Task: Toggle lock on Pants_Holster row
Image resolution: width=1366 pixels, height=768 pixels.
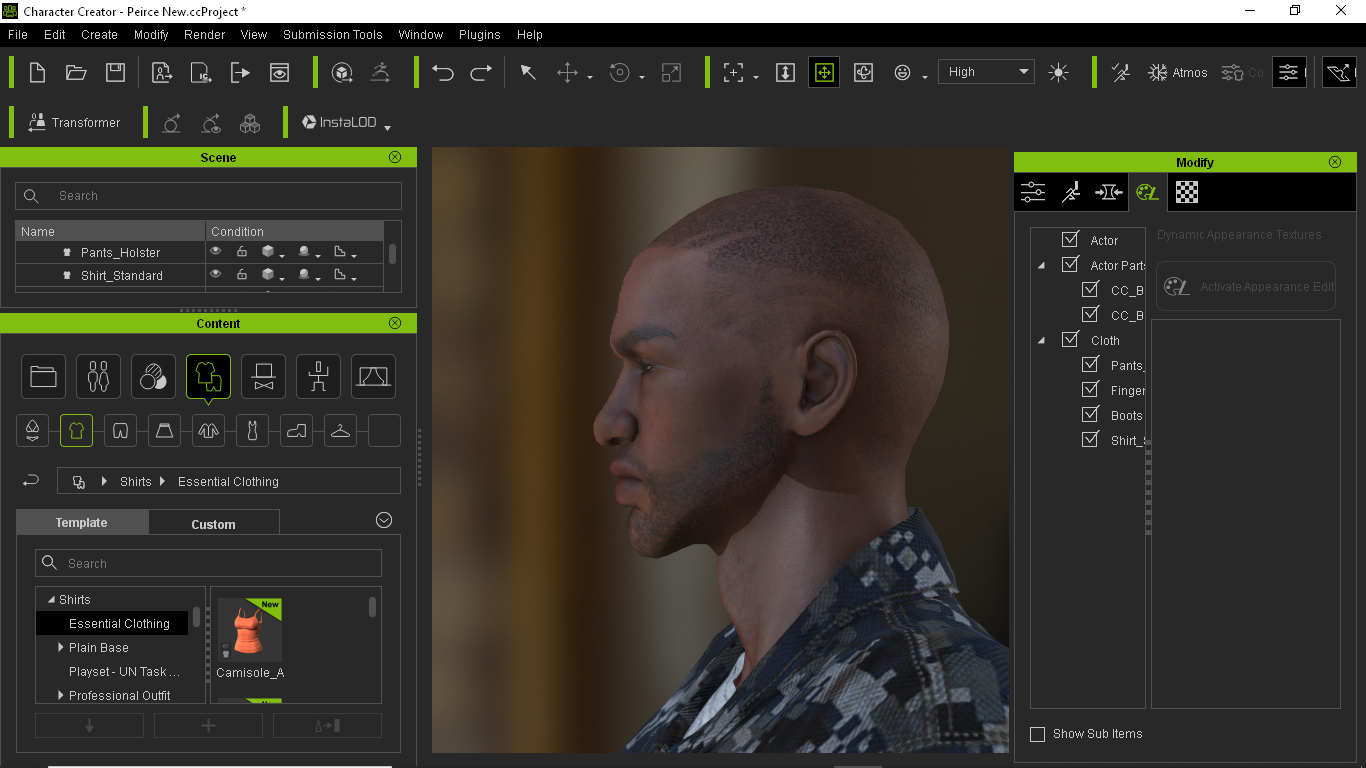Action: tap(241, 251)
